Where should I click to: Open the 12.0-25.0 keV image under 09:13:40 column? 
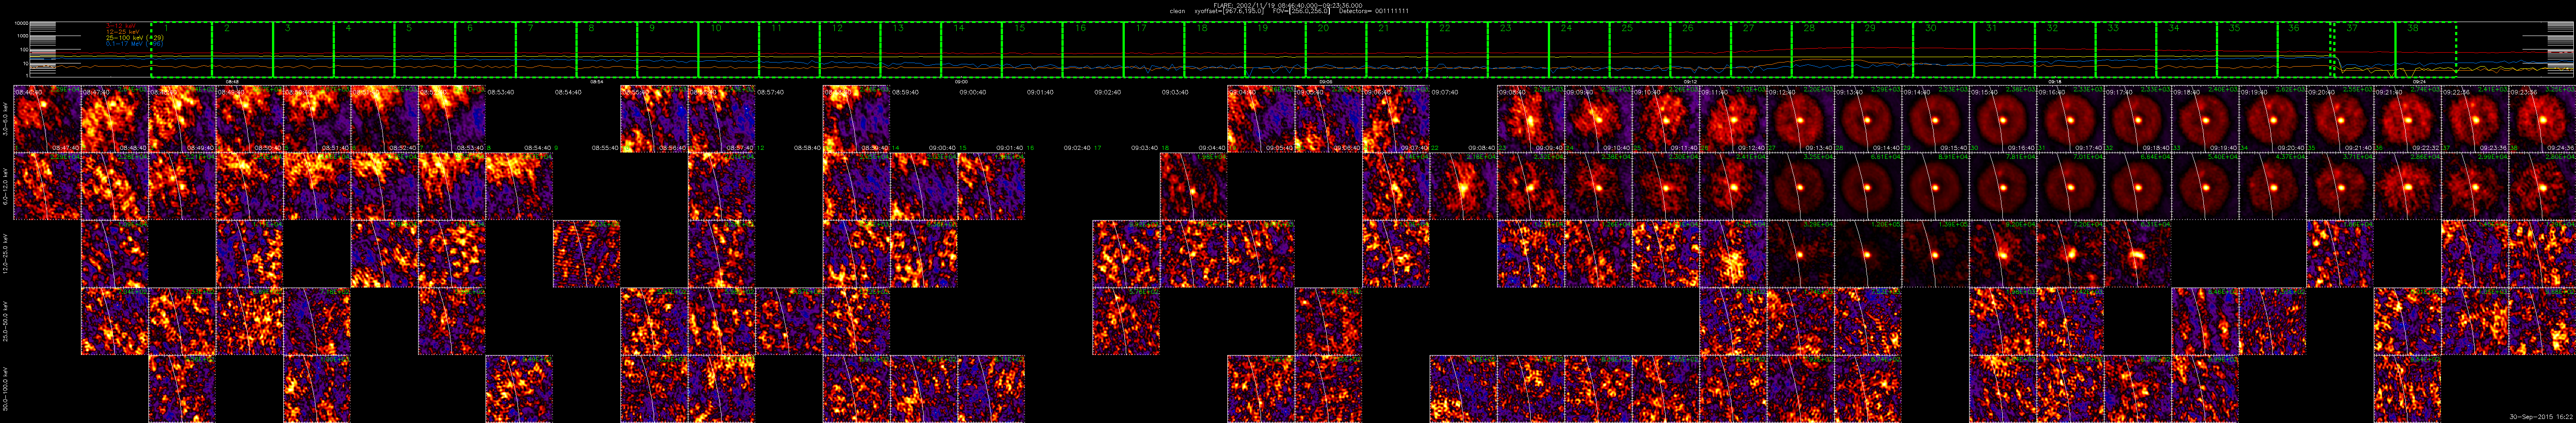click(1869, 254)
